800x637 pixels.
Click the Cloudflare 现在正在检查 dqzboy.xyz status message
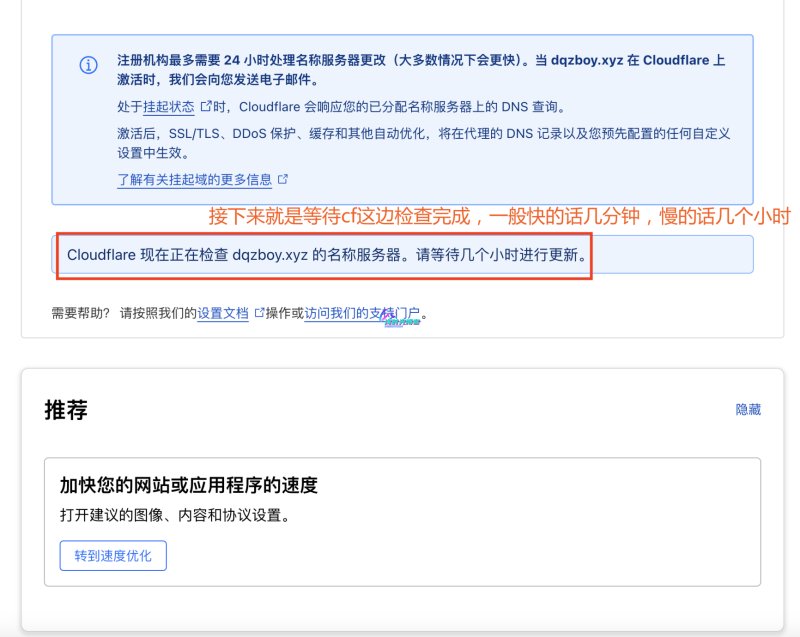click(x=327, y=254)
